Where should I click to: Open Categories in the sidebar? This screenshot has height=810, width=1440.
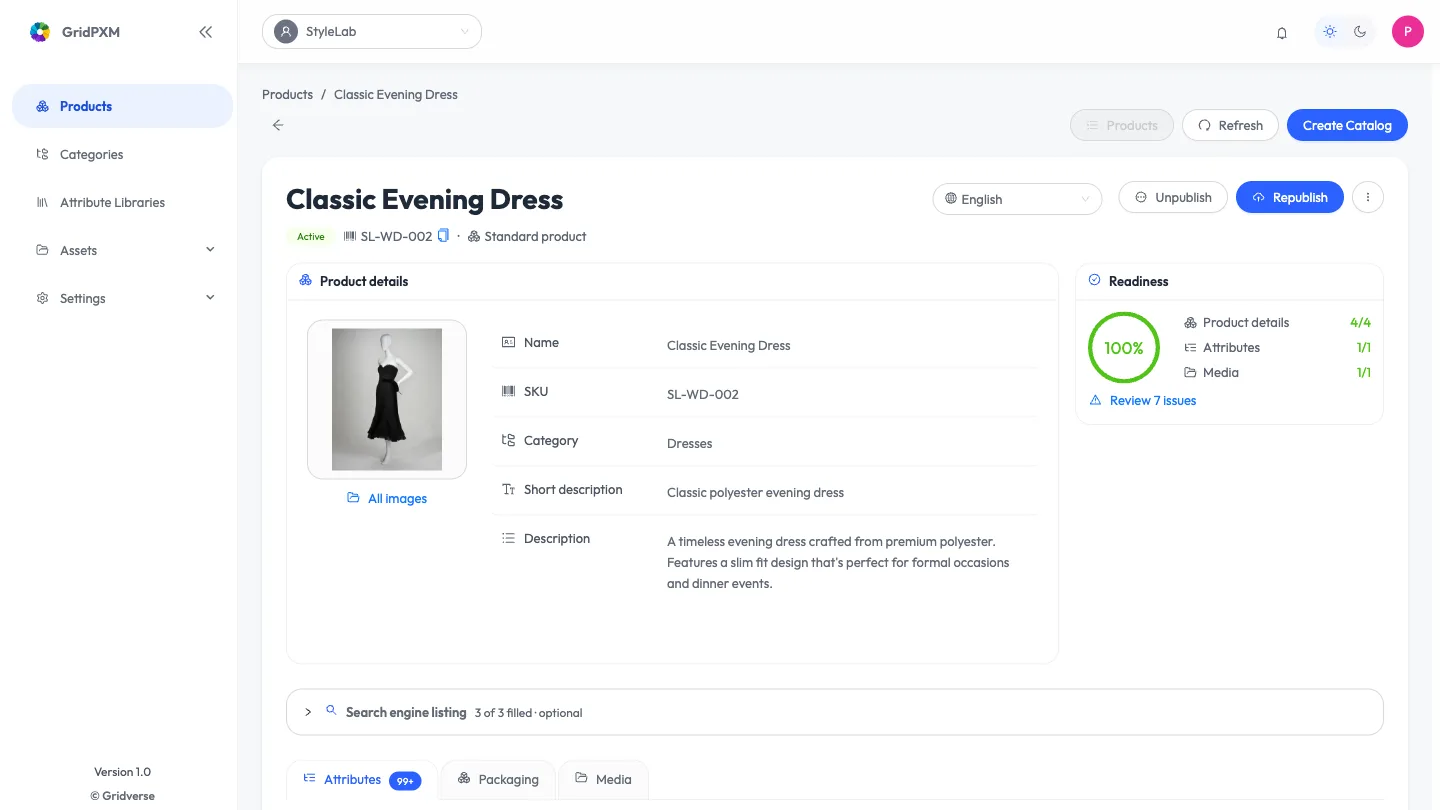point(122,154)
